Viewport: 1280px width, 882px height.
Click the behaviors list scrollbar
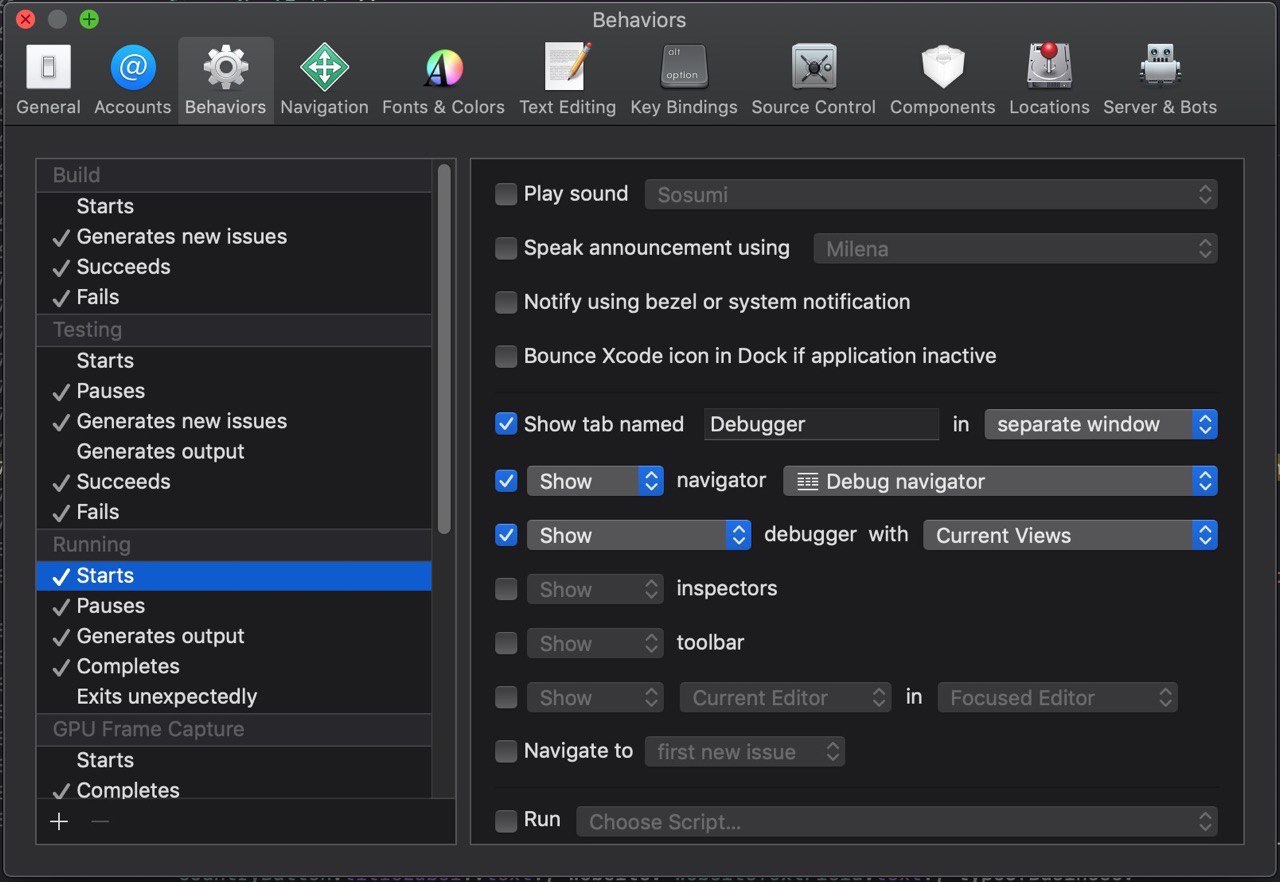point(444,347)
